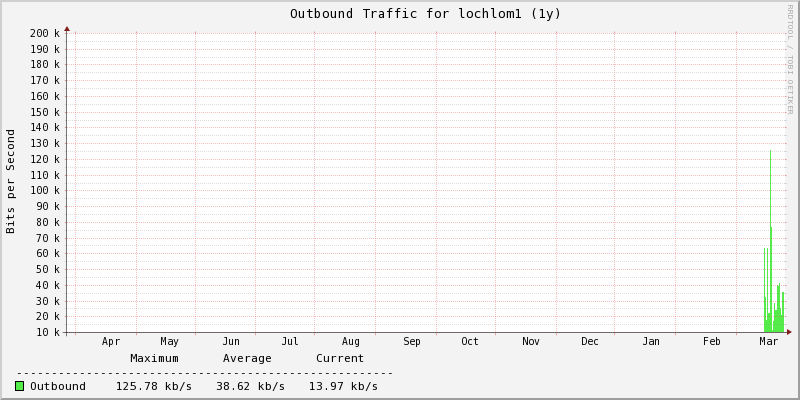Click the 'Outbound' legend label
This screenshot has height=400, width=800.
coord(58,386)
